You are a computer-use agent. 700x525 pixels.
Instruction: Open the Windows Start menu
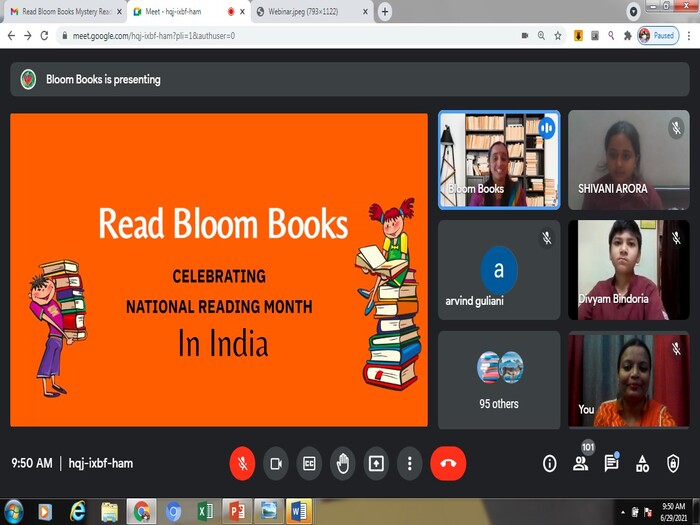(x=13, y=512)
